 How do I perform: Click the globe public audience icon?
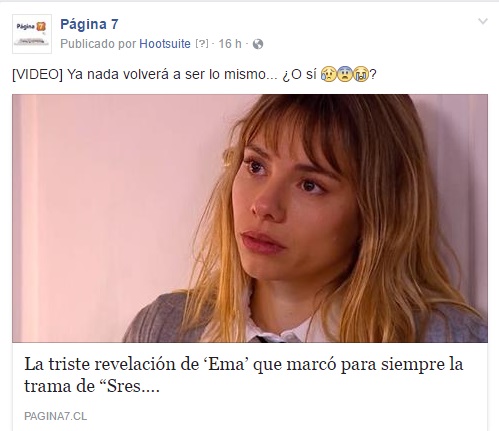click(258, 44)
